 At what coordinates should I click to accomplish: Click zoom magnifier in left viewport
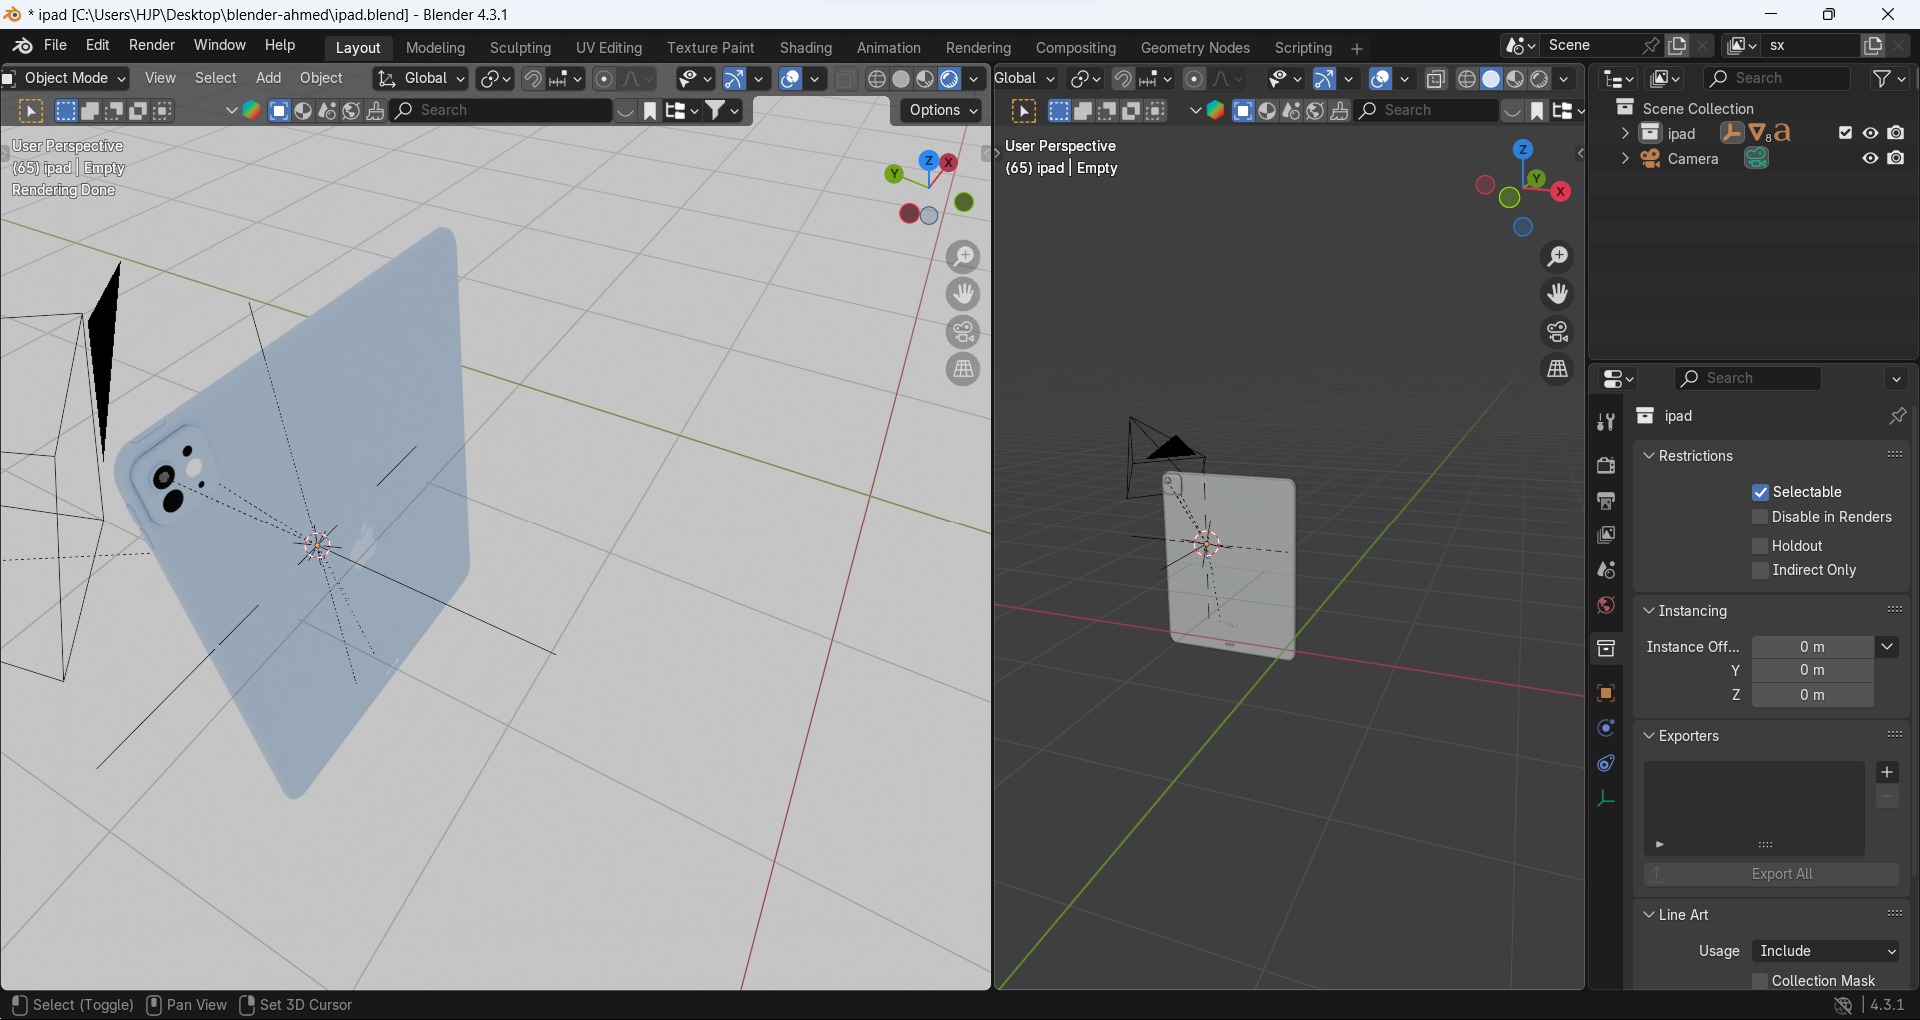tap(964, 257)
